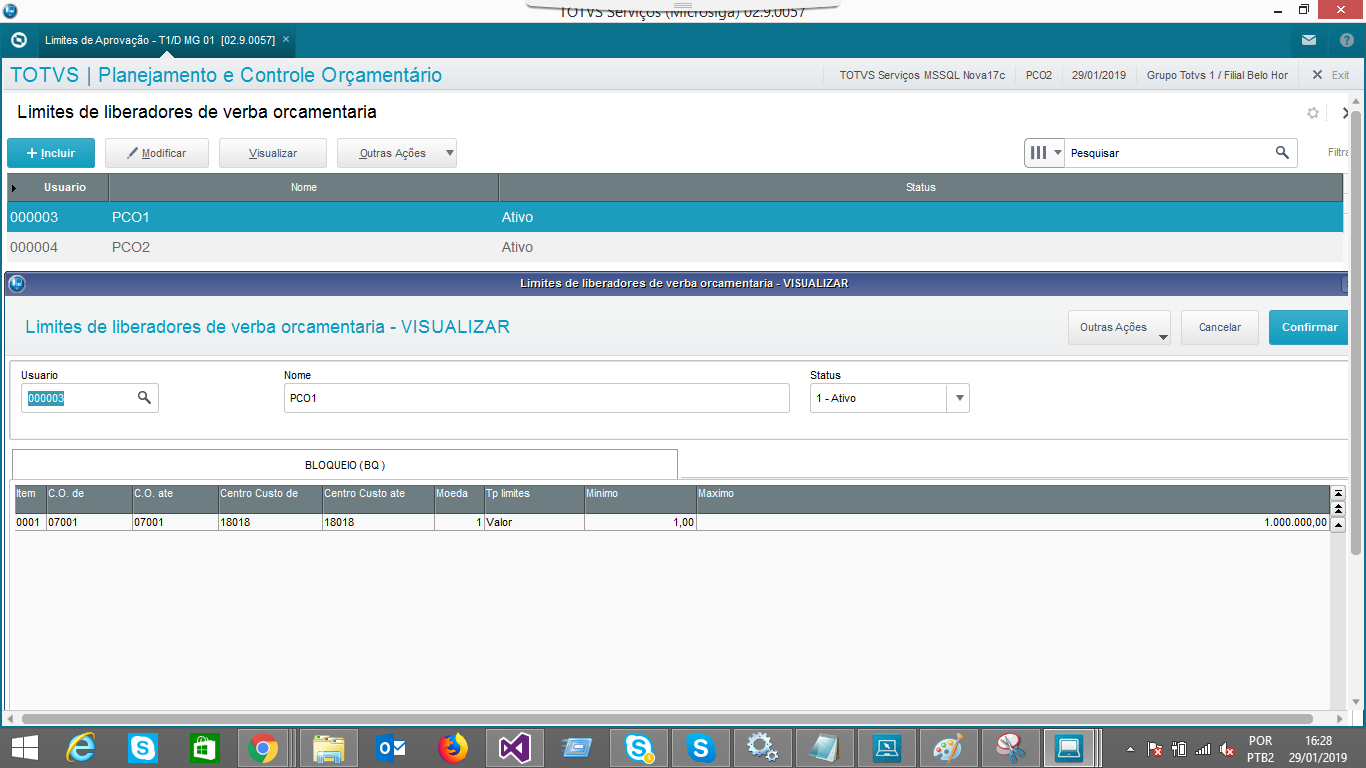The width and height of the screenshot is (1366, 768).
Task: Click the Confirmar button
Action: pos(1309,327)
